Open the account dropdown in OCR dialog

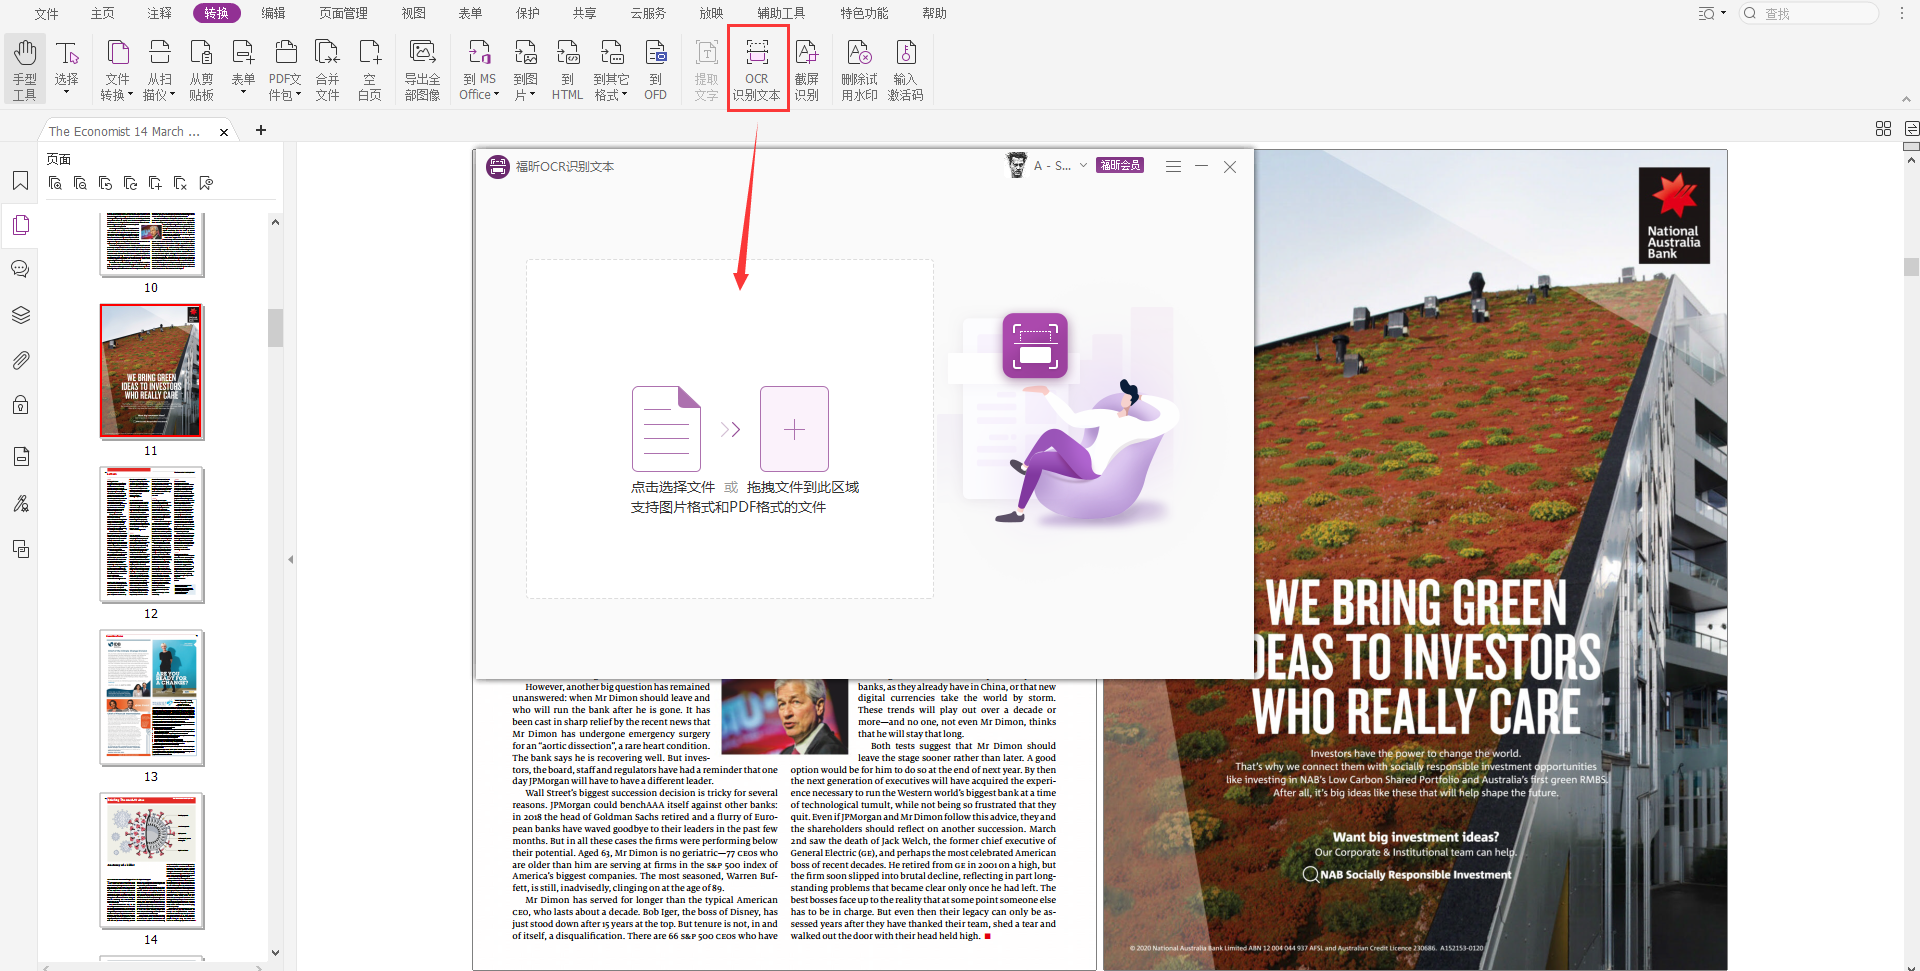(1083, 166)
